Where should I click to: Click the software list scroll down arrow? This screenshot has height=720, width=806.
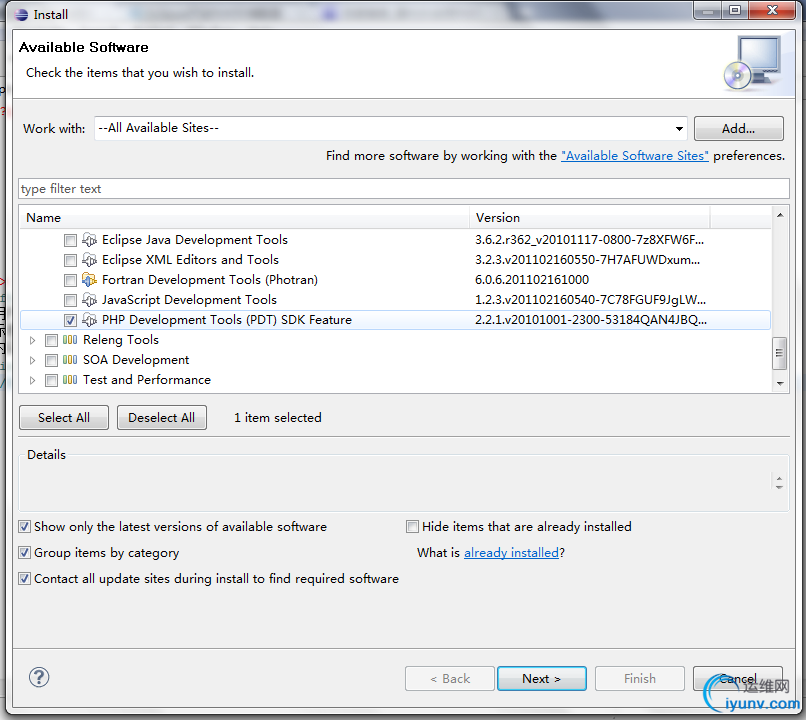tap(780, 383)
